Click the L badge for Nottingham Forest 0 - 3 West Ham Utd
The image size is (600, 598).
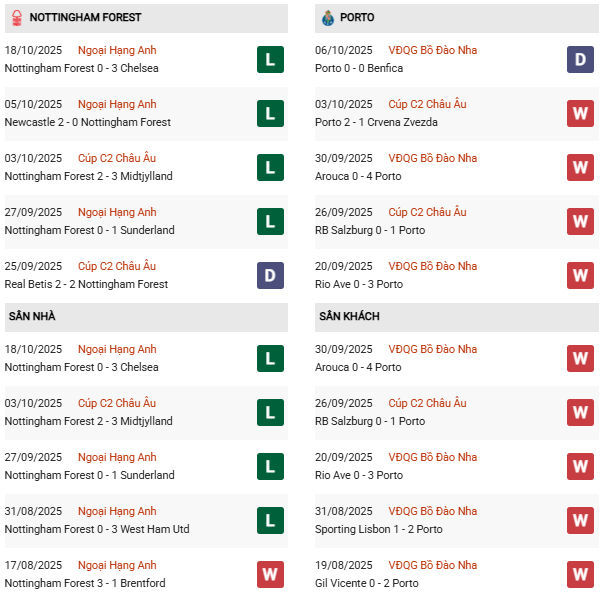270,520
